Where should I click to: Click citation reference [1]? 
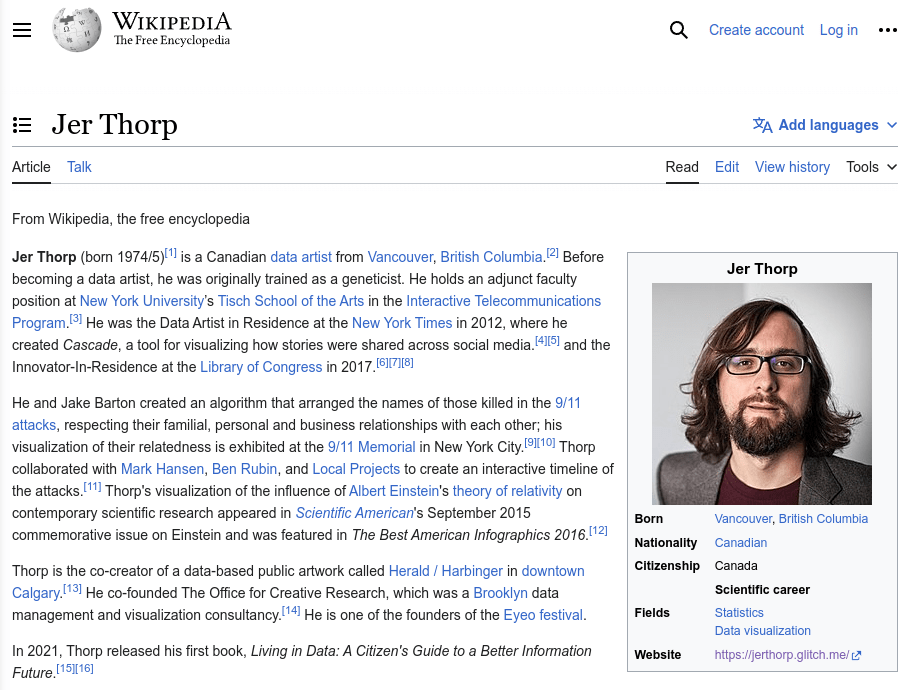(x=170, y=253)
